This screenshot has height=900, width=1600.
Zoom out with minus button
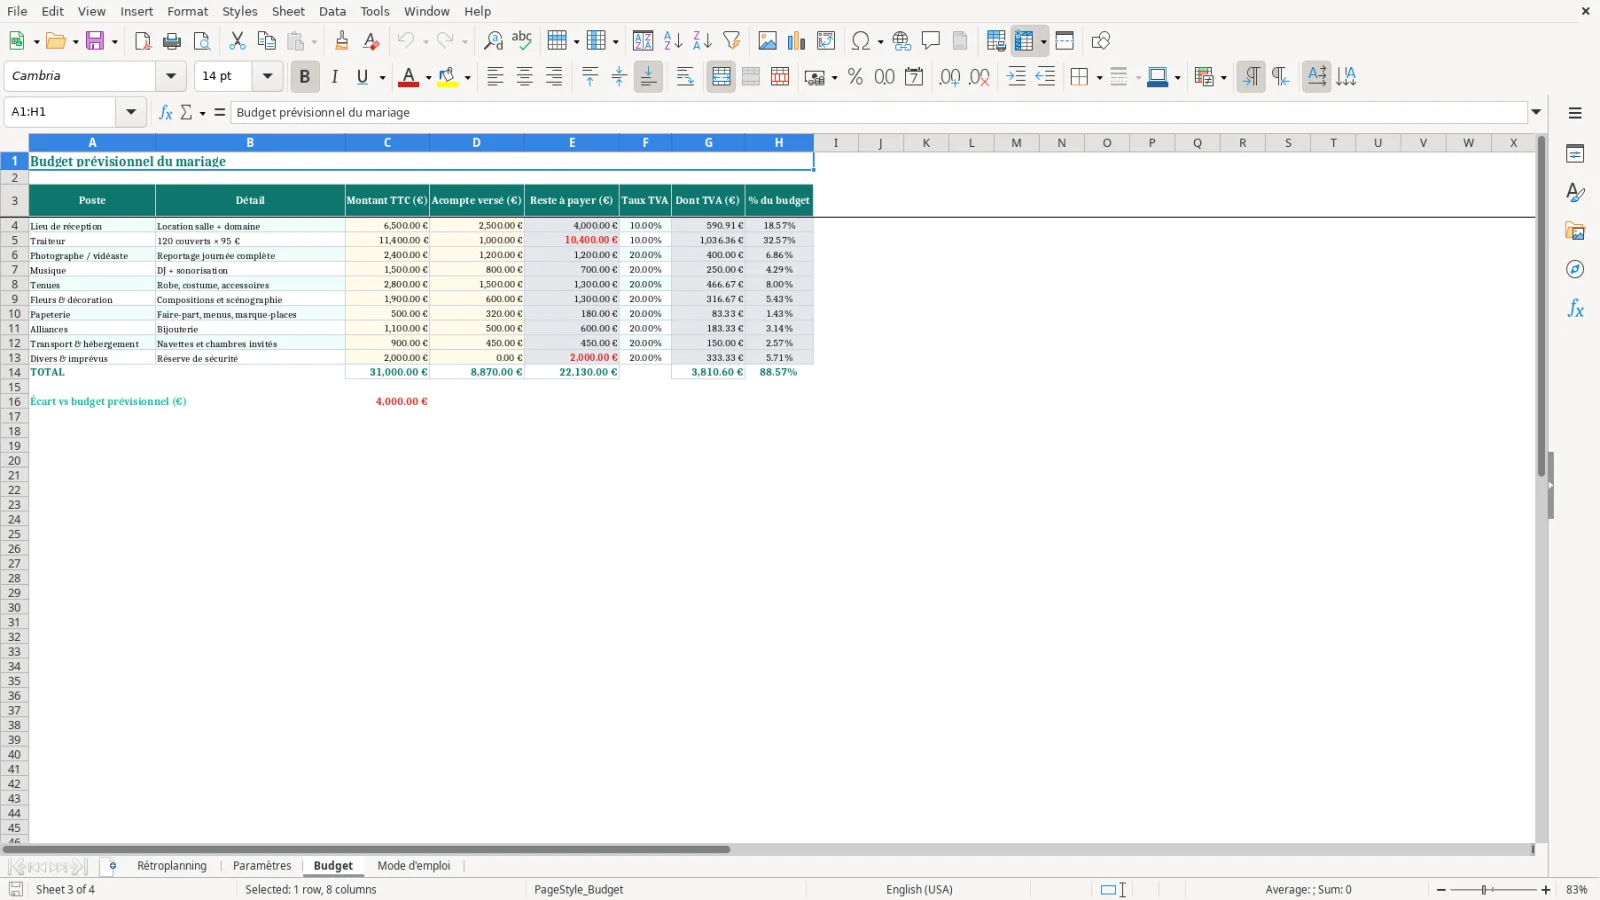(x=1441, y=889)
